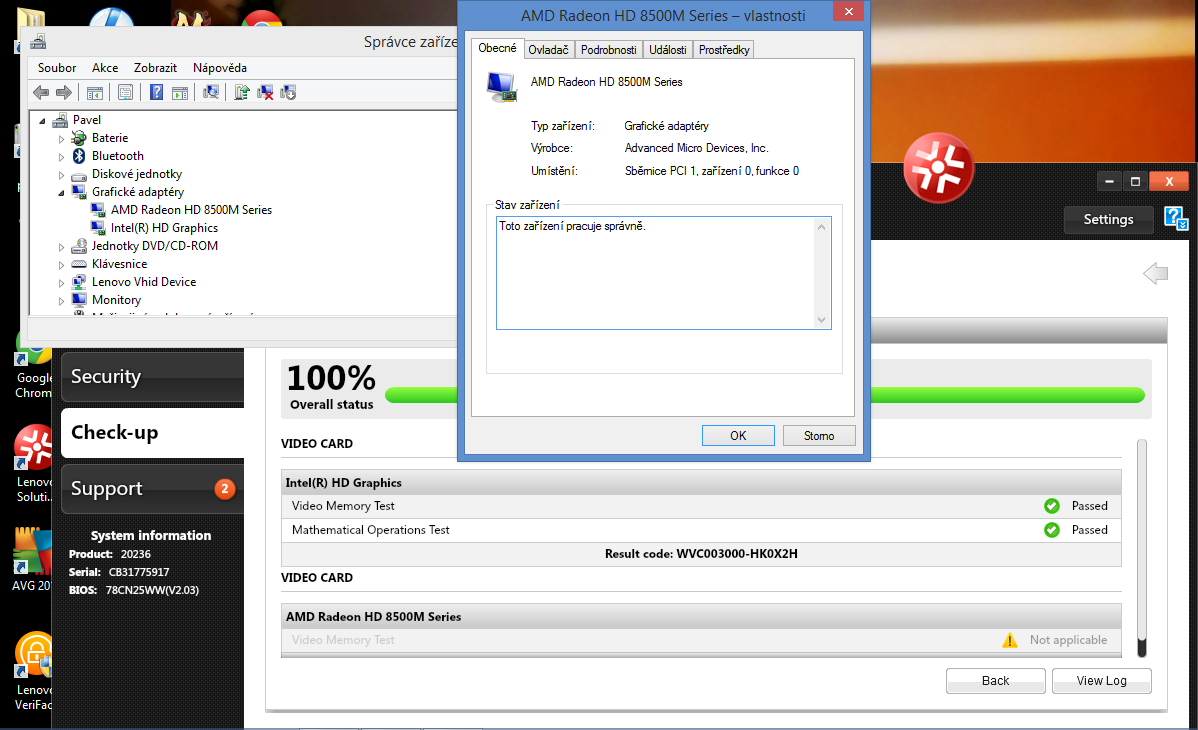Select the Obecné tab
Image resolution: width=1198 pixels, height=730 pixels.
[x=497, y=47]
